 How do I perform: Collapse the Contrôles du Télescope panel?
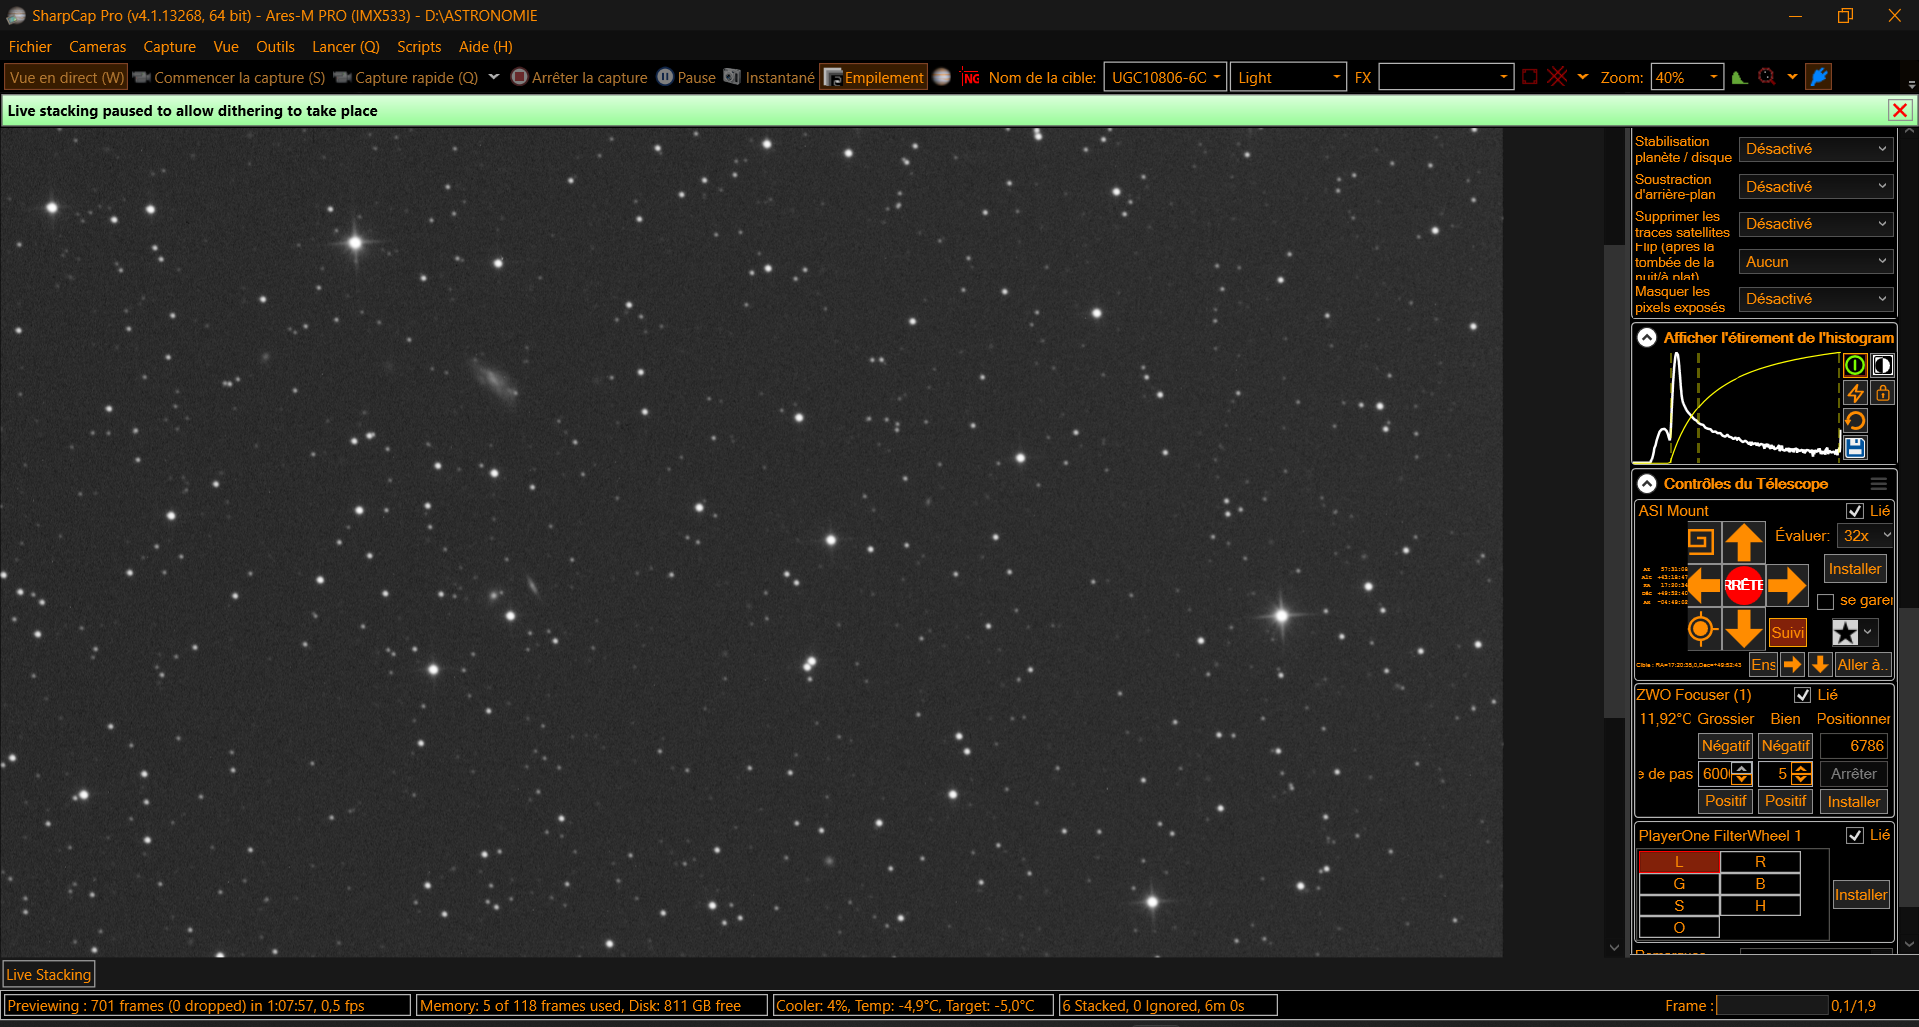(1647, 484)
